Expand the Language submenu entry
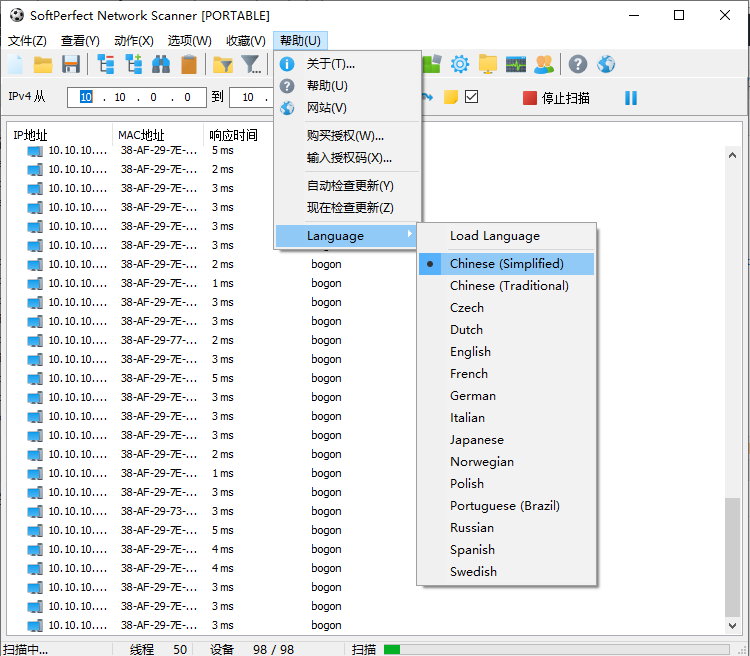This screenshot has width=750, height=656. pos(346,236)
